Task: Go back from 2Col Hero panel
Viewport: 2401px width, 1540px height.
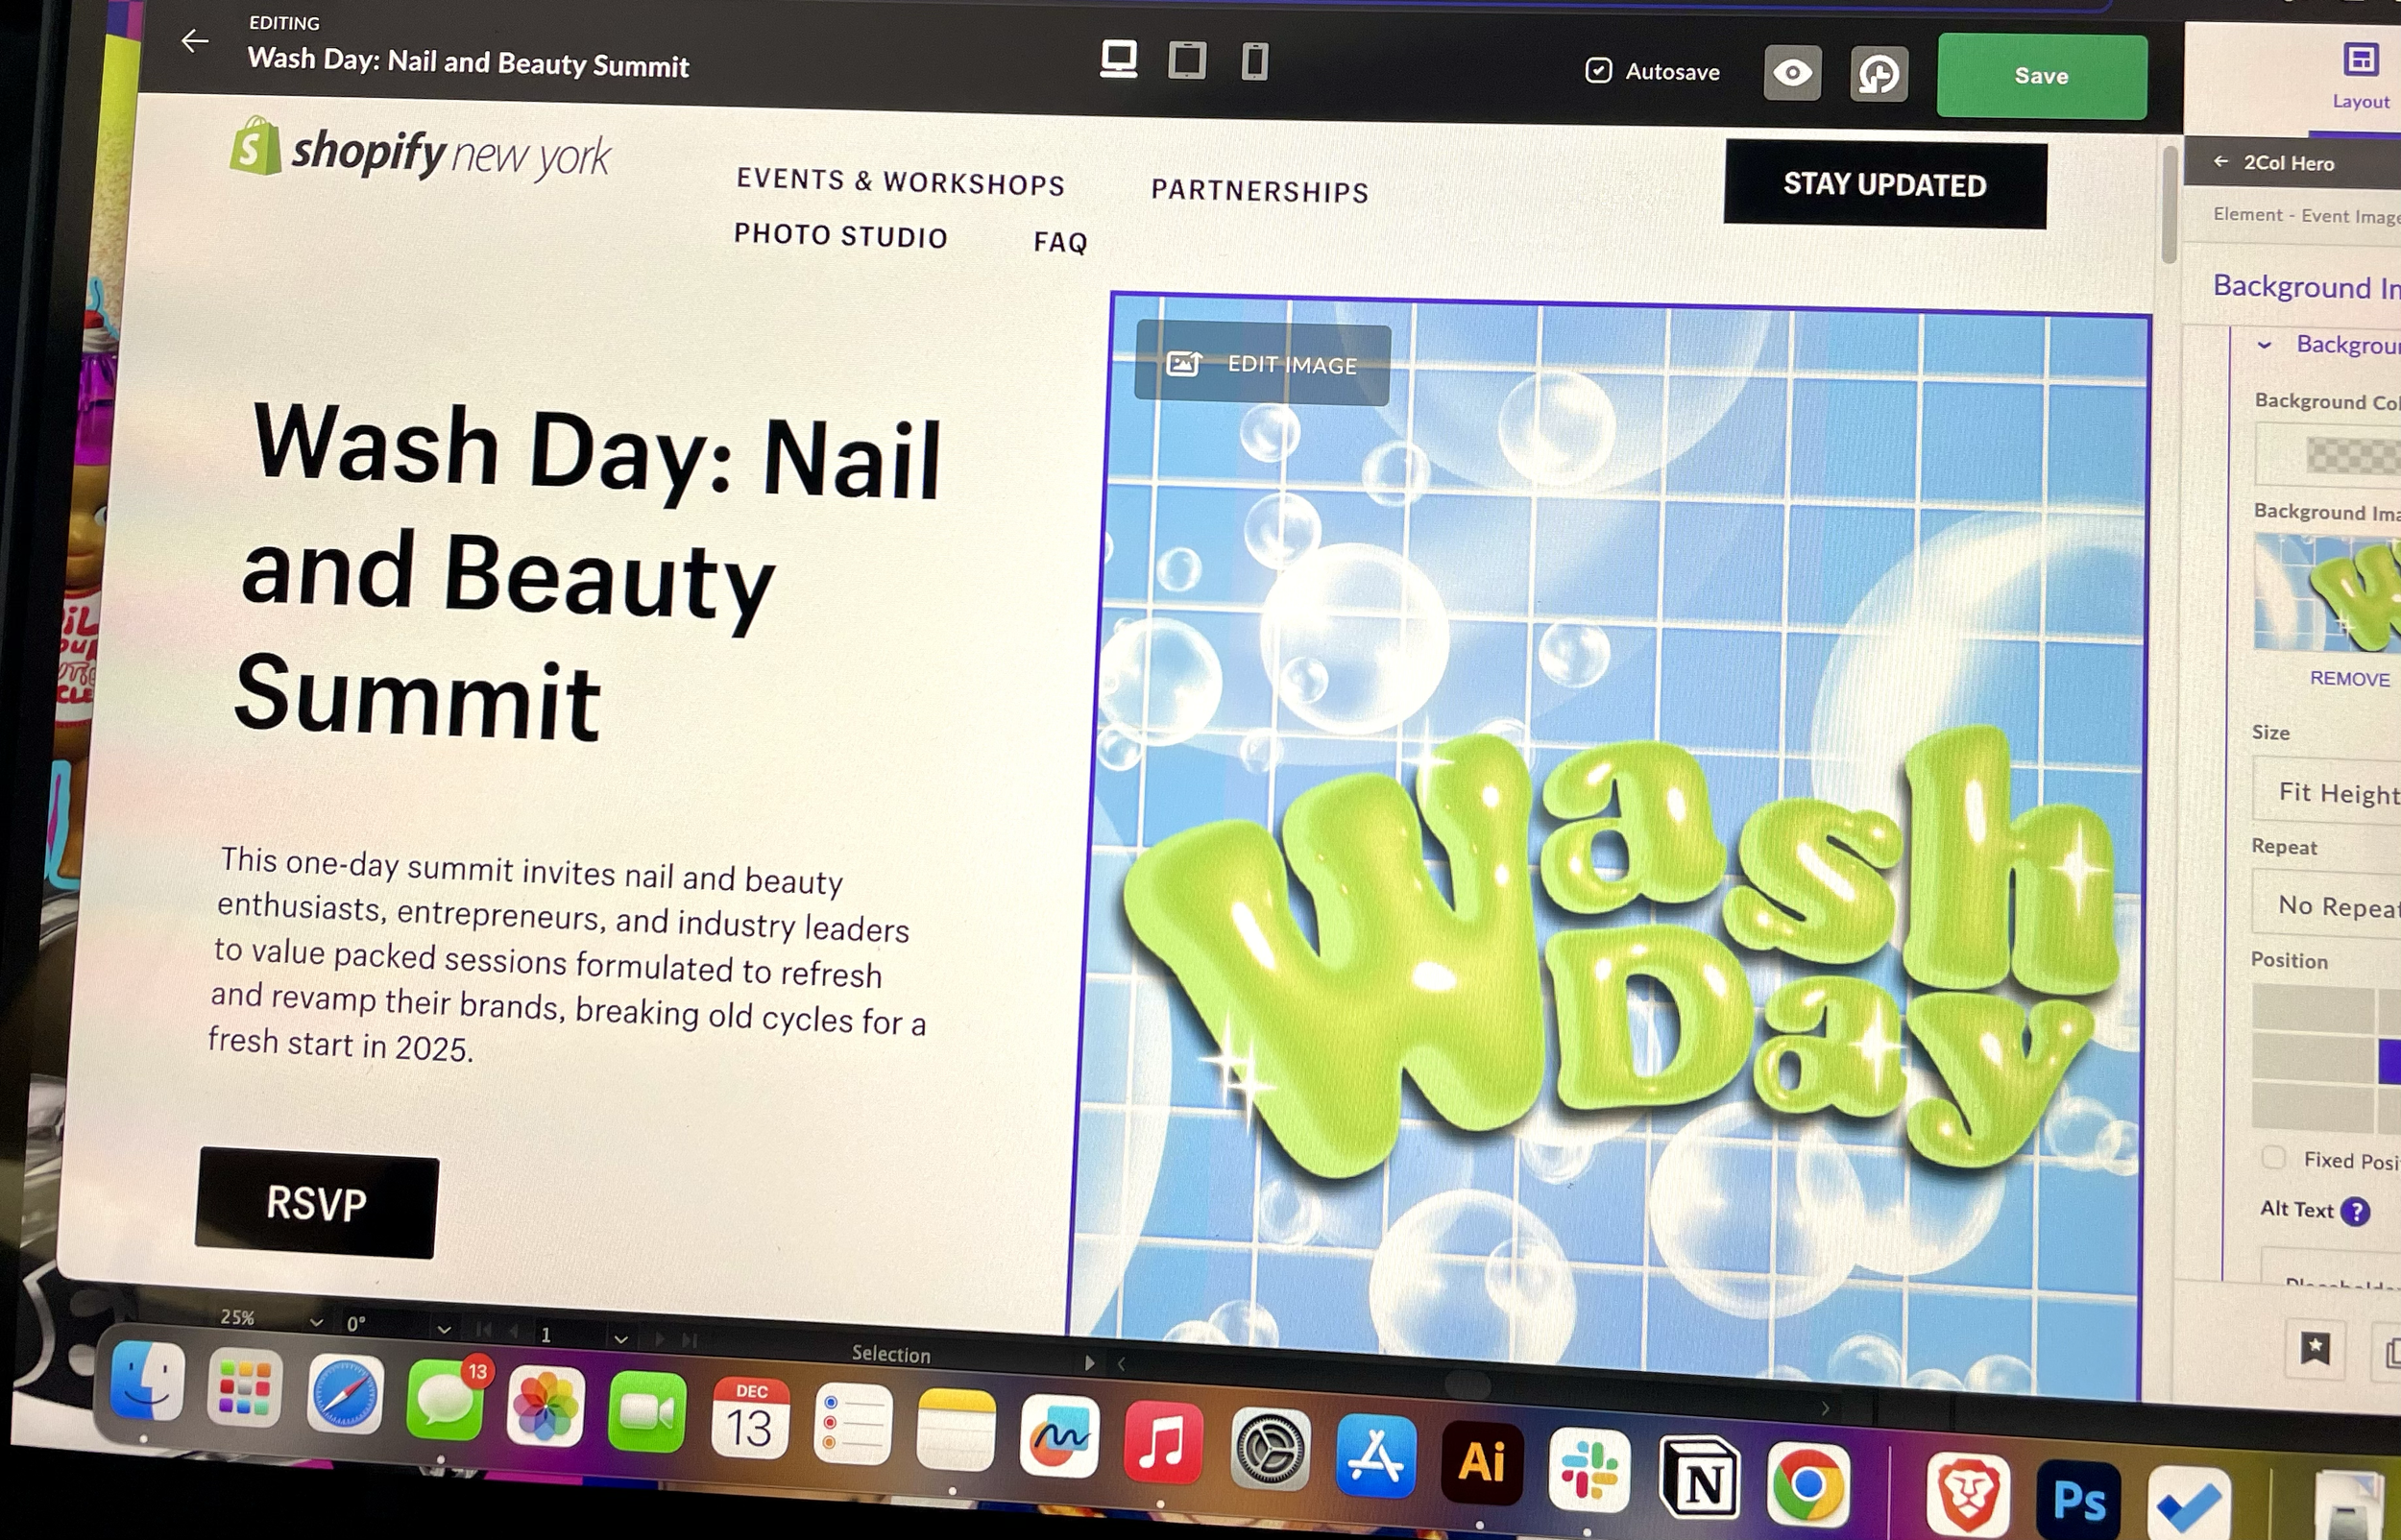Action: click(x=2221, y=161)
